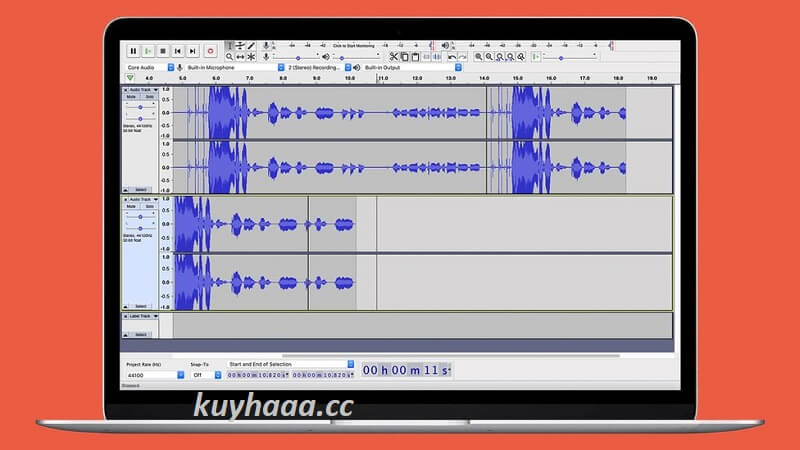Click the 7.0 mark on the timeline ruler
The image size is (800, 450).
(249, 79)
